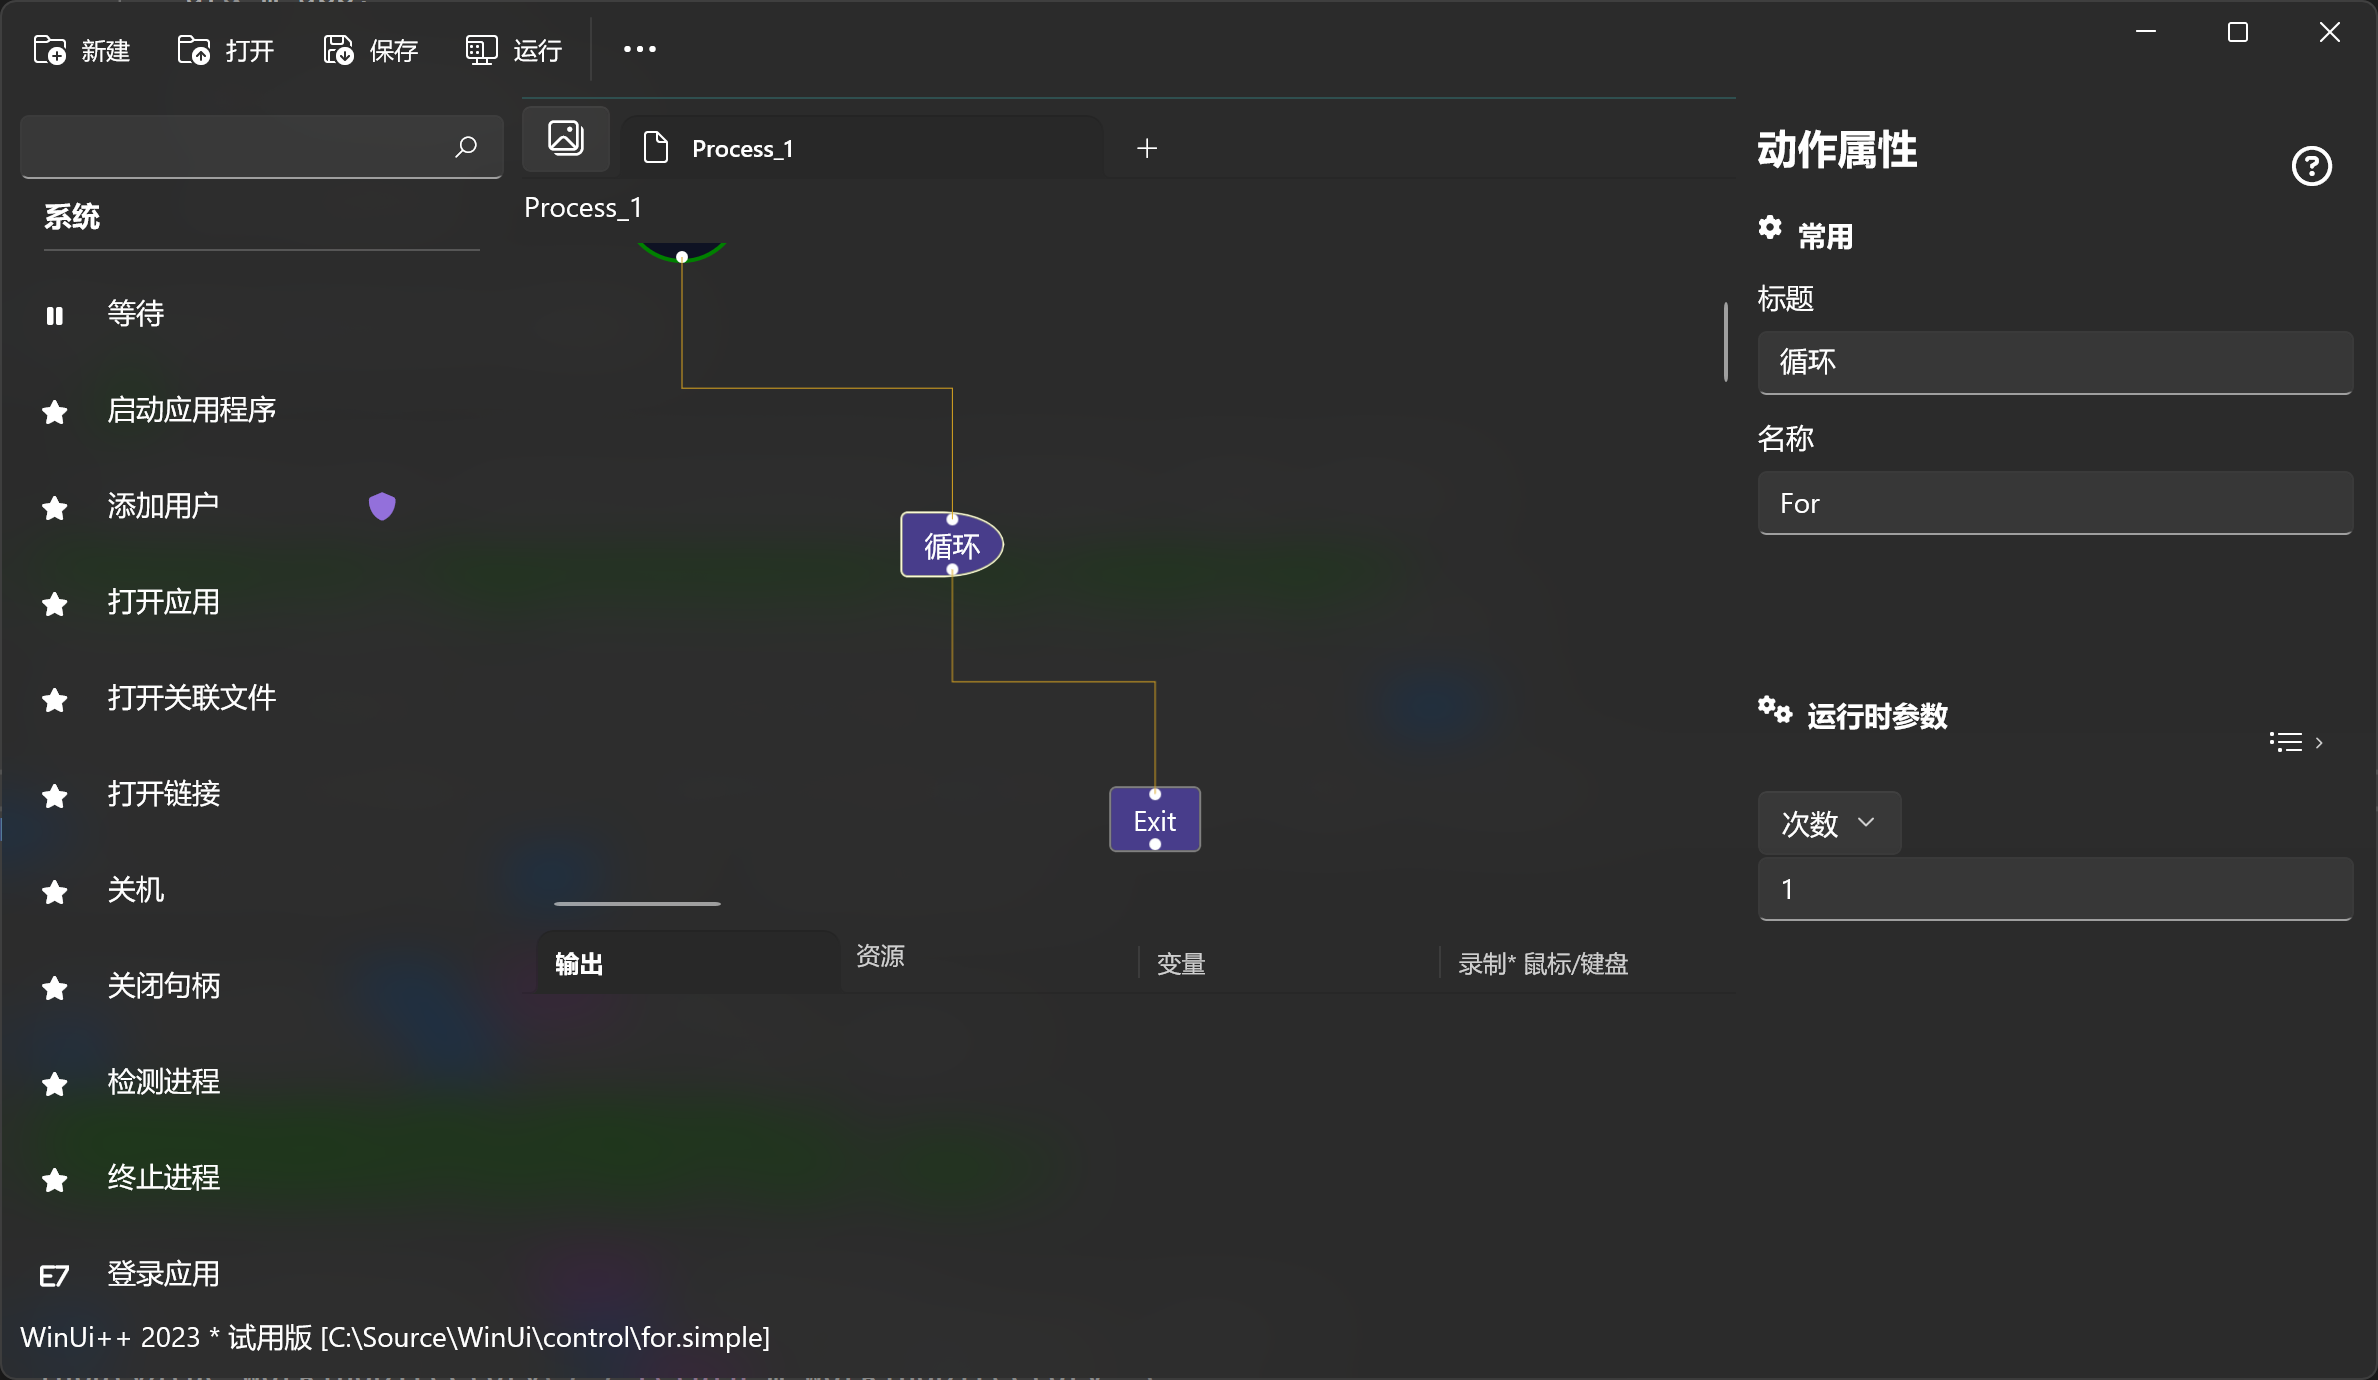Click the Run process icon
Viewport: 2378px width, 1380px height.
pos(482,50)
